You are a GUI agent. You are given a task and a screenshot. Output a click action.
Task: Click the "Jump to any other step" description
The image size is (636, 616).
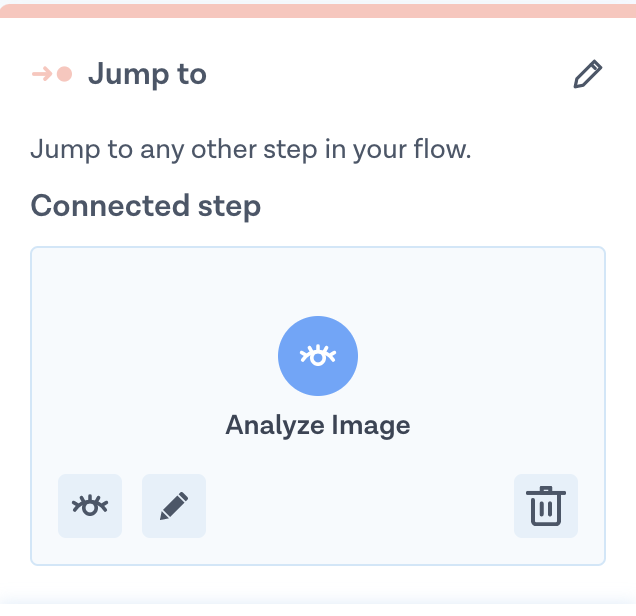250,150
